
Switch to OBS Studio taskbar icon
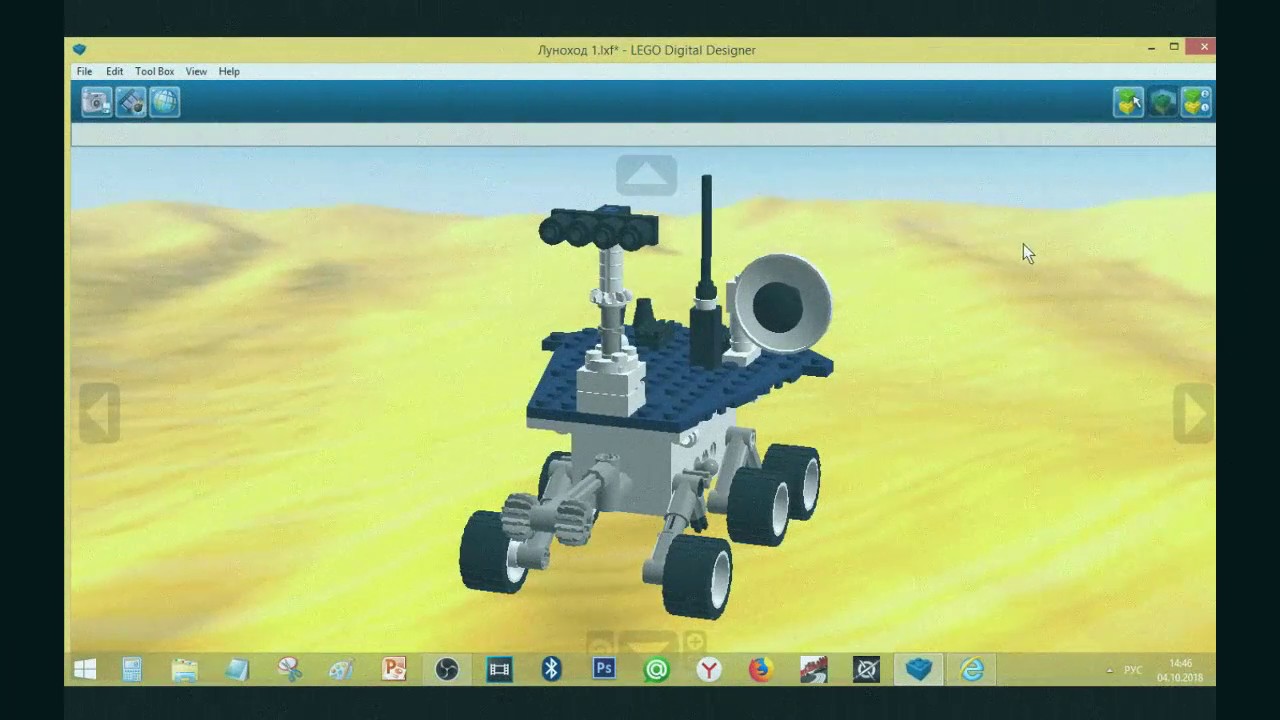click(447, 669)
